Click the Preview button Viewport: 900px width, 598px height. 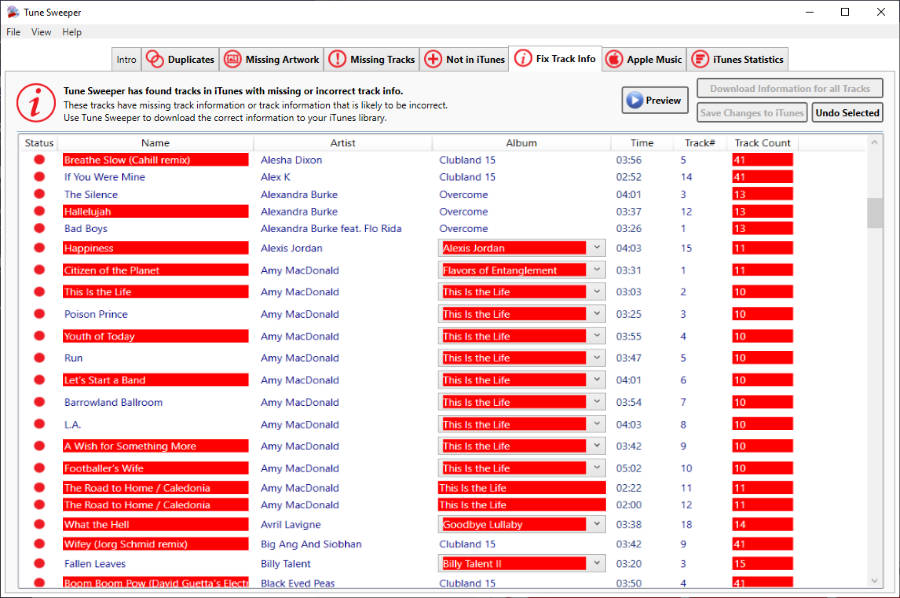click(x=655, y=100)
